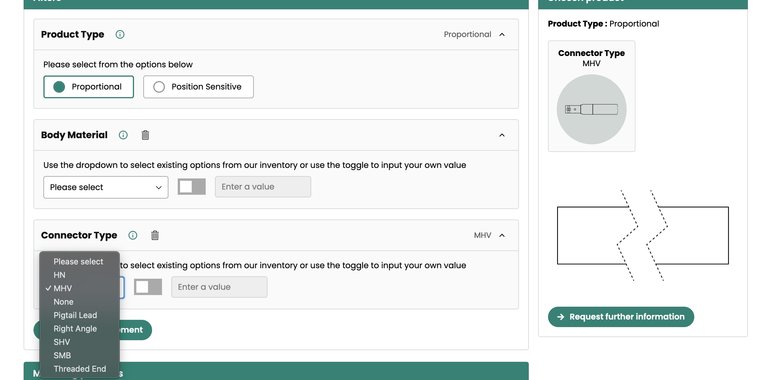Choose None from the connector list

pyautogui.click(x=79, y=302)
